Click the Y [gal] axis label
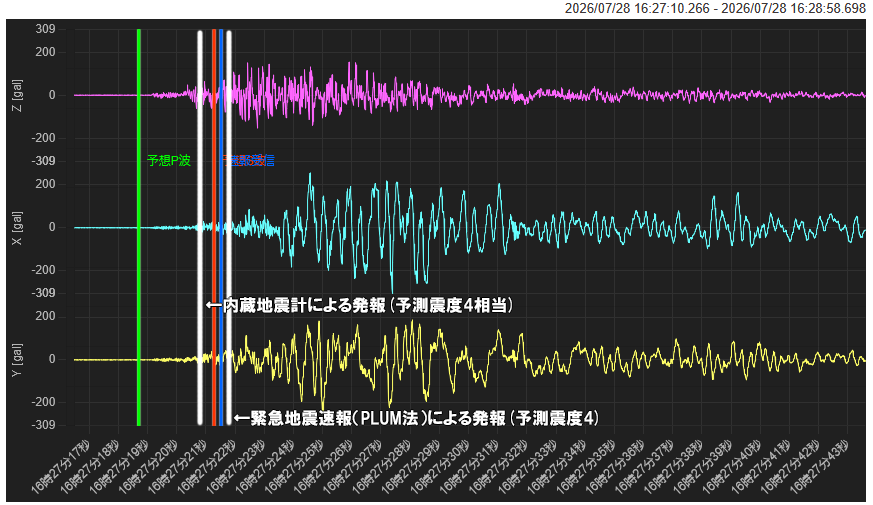Viewport: 873px width, 505px height. point(17,360)
